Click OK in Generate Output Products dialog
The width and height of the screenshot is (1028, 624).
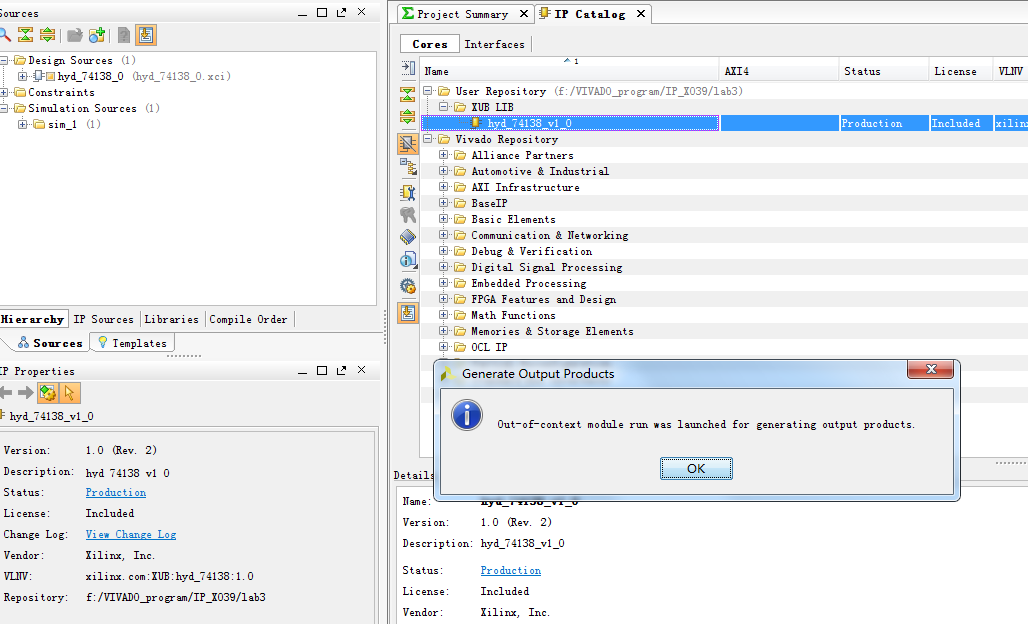click(x=696, y=468)
